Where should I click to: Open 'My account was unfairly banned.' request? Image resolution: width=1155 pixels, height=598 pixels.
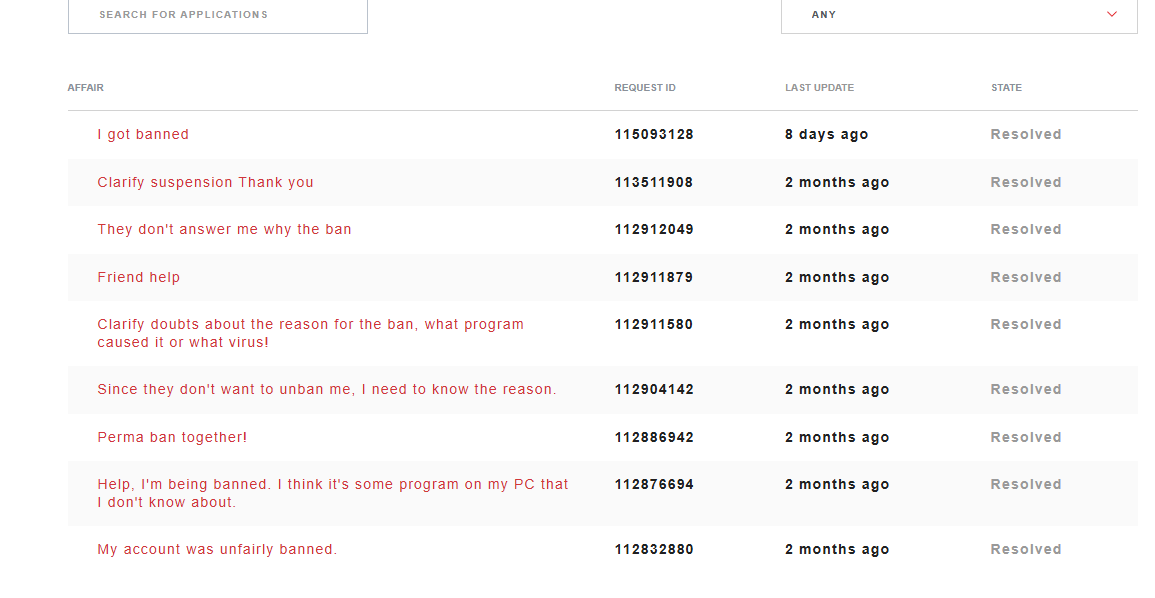217,549
